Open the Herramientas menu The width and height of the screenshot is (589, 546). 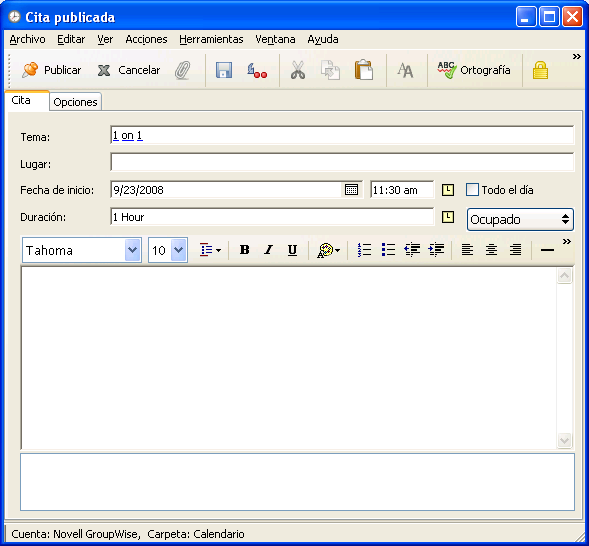(x=211, y=39)
